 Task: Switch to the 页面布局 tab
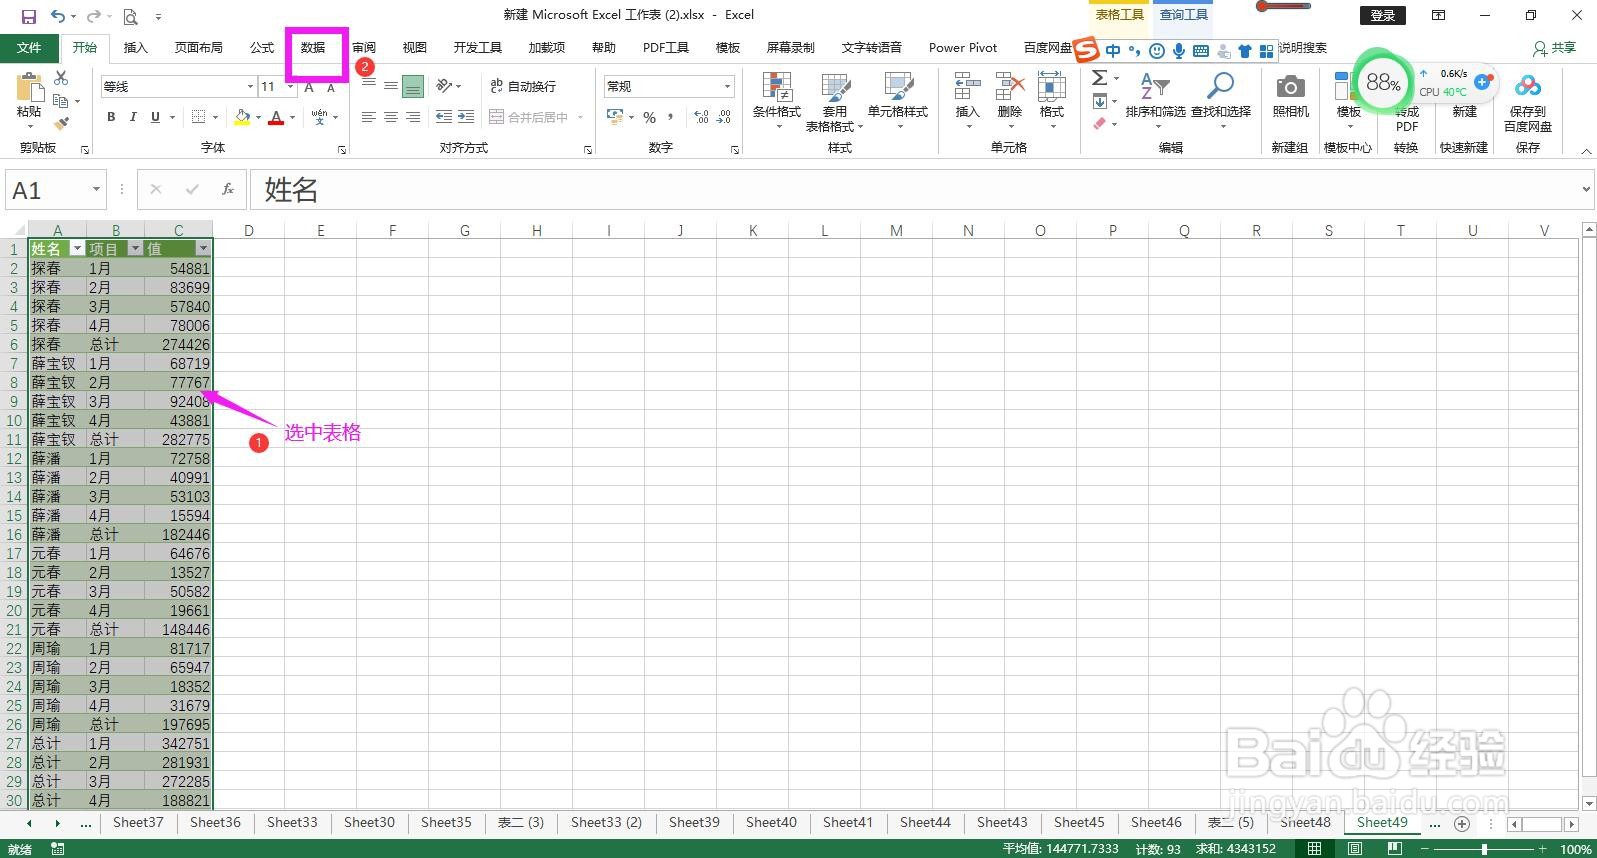click(198, 48)
